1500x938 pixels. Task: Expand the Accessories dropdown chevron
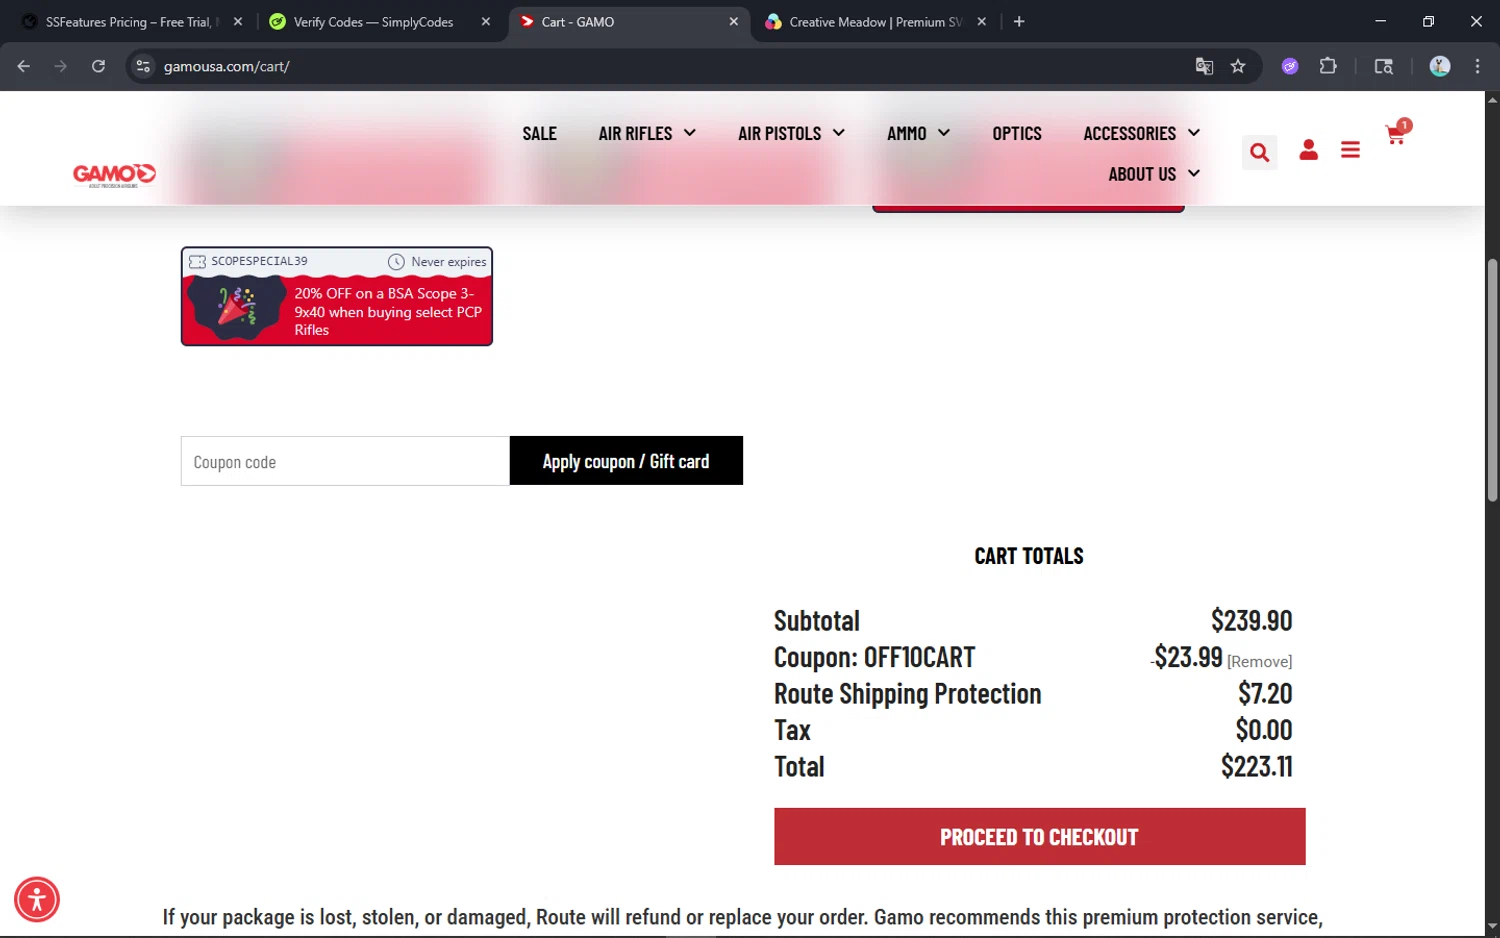coord(1194,132)
